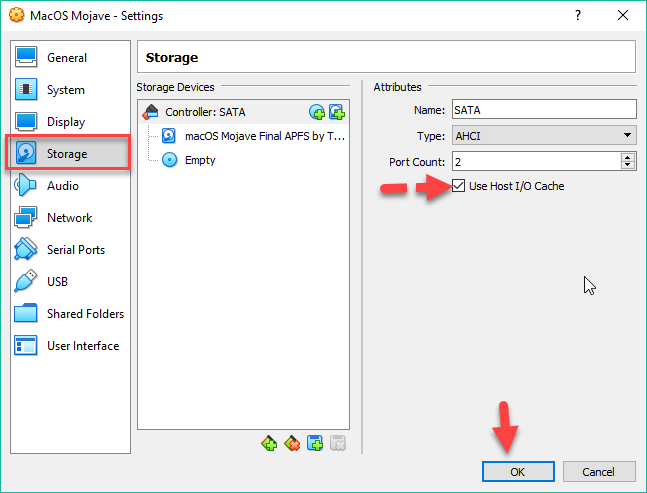Go to the Display settings category
Viewport: 647px width, 493px height.
[66, 122]
